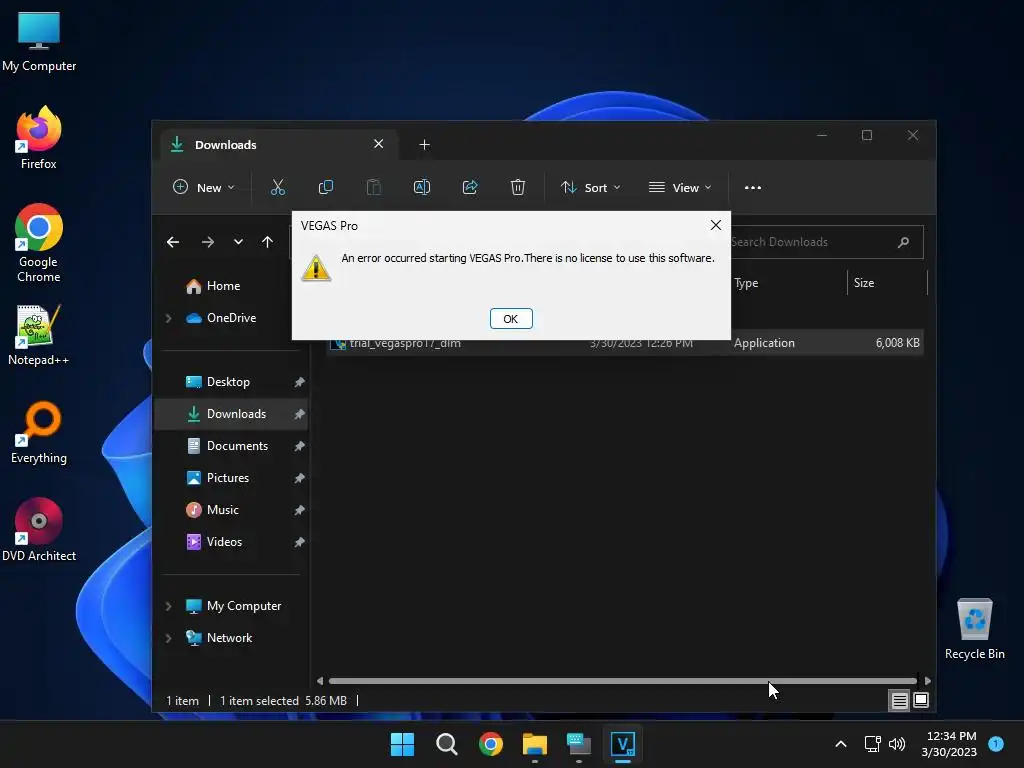Viewport: 1024px width, 768px height.
Task: Click the DVD Architect desktop shortcut
Action: point(39,530)
